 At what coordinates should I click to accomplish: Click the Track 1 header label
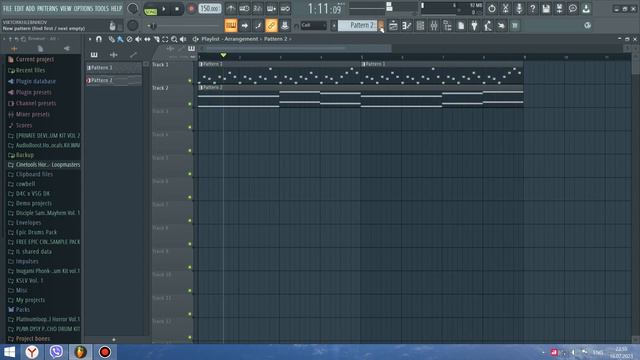coord(160,64)
